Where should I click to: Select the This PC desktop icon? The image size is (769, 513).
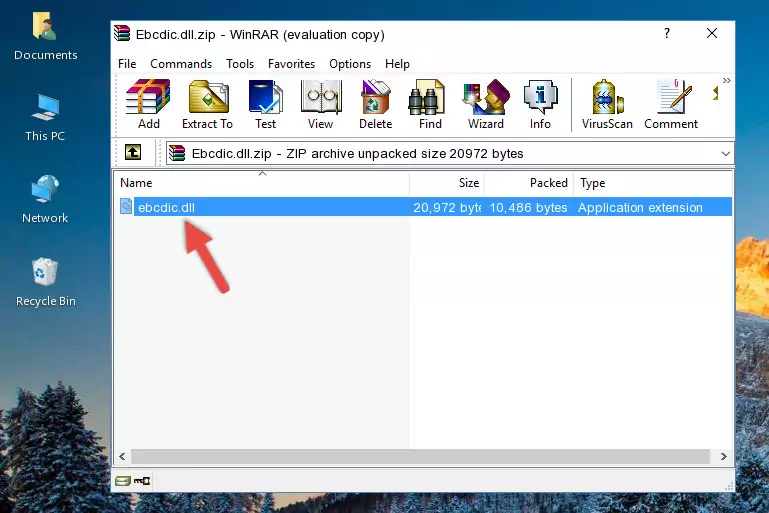tap(45, 118)
